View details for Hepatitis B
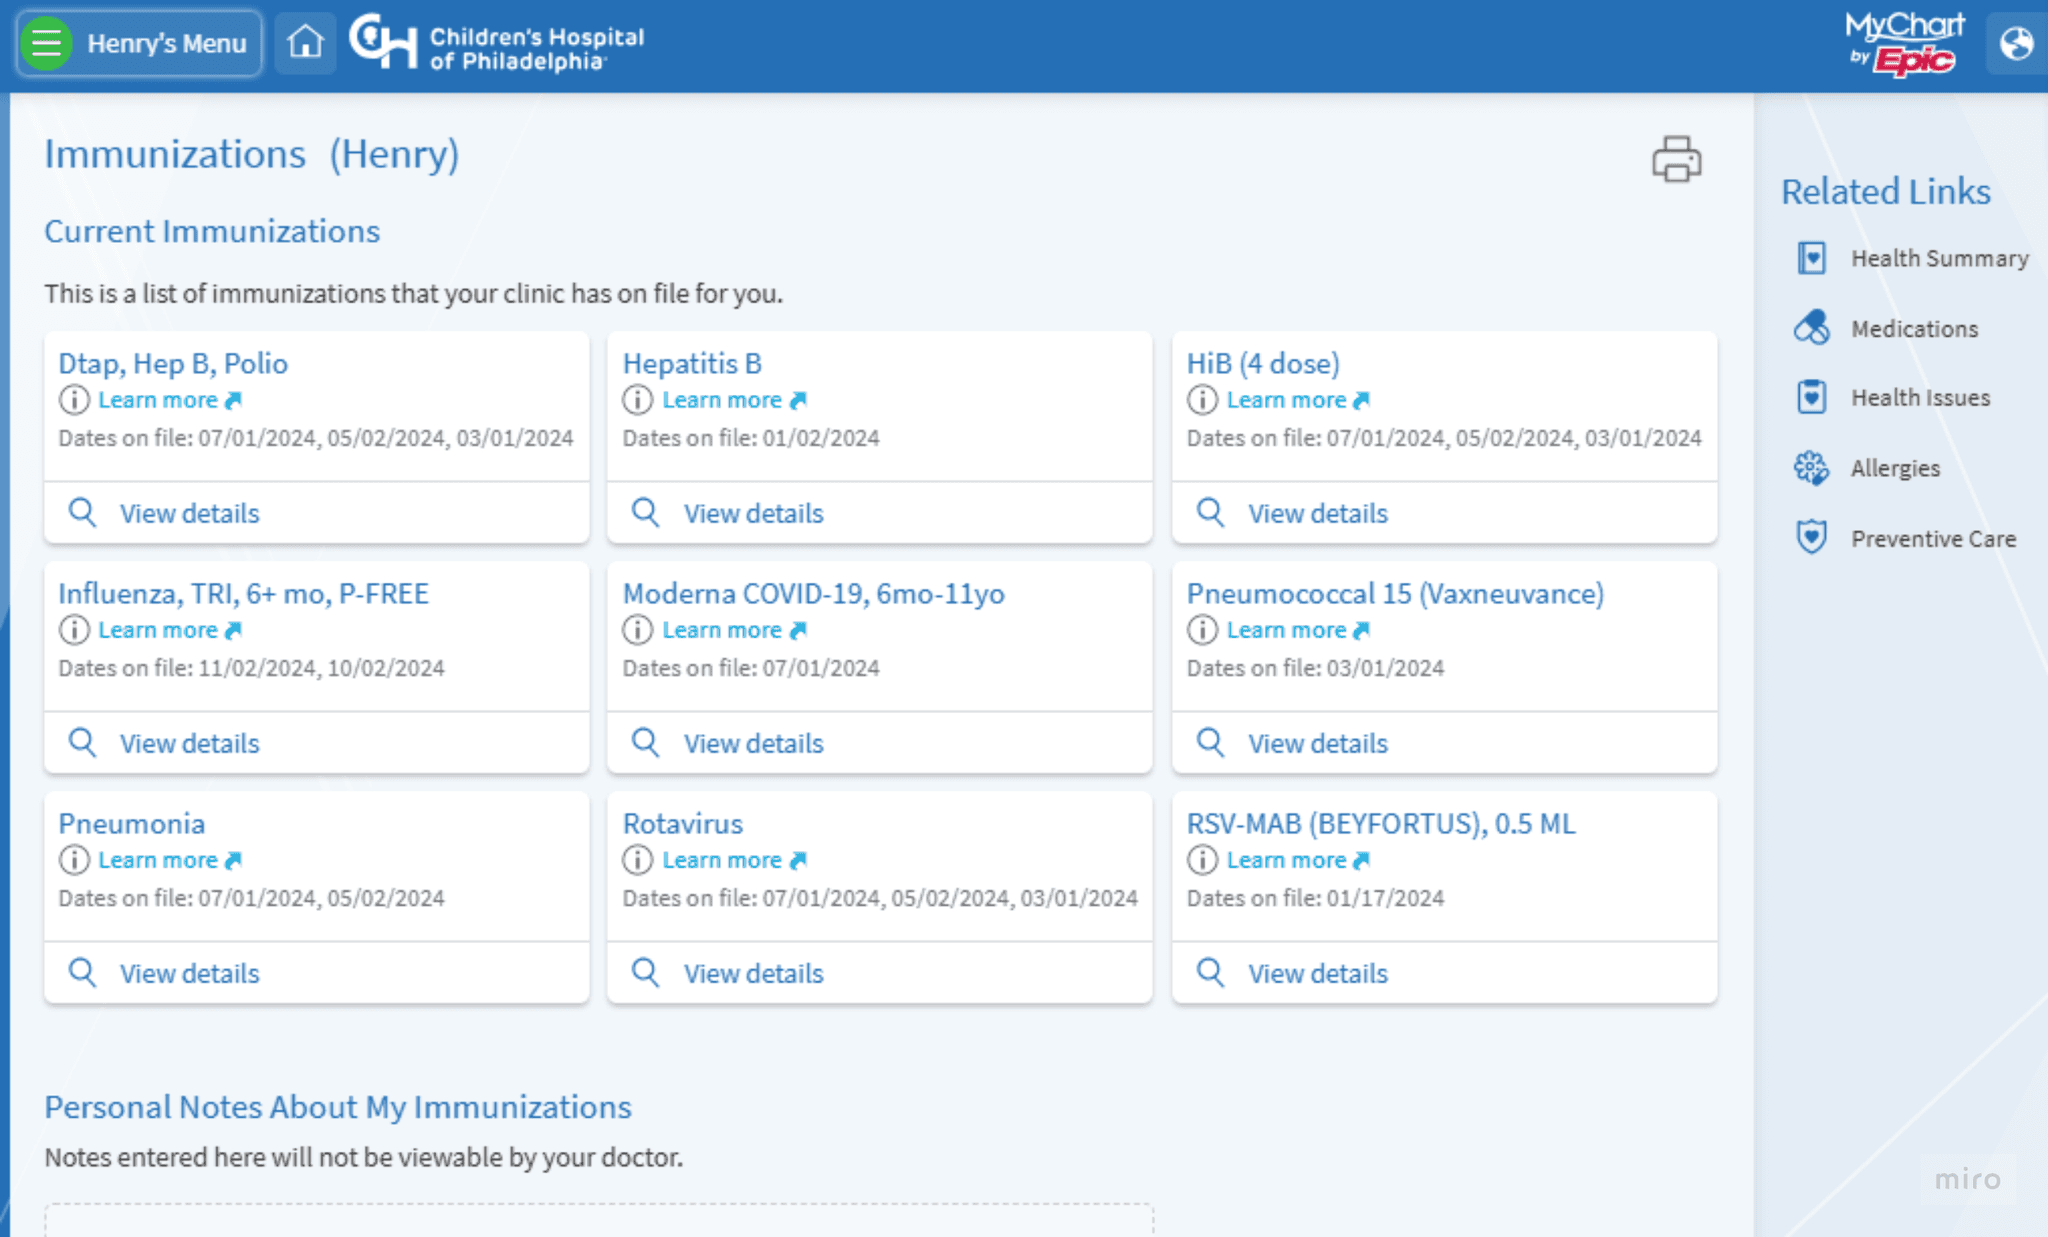The image size is (2048, 1237). pos(753,513)
